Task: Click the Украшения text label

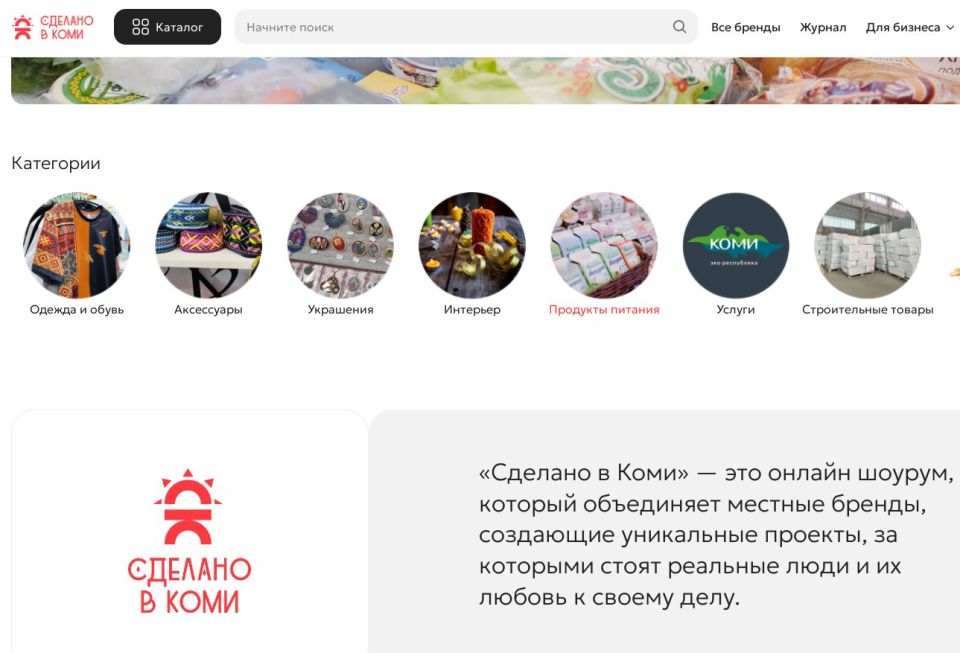Action: (x=340, y=310)
